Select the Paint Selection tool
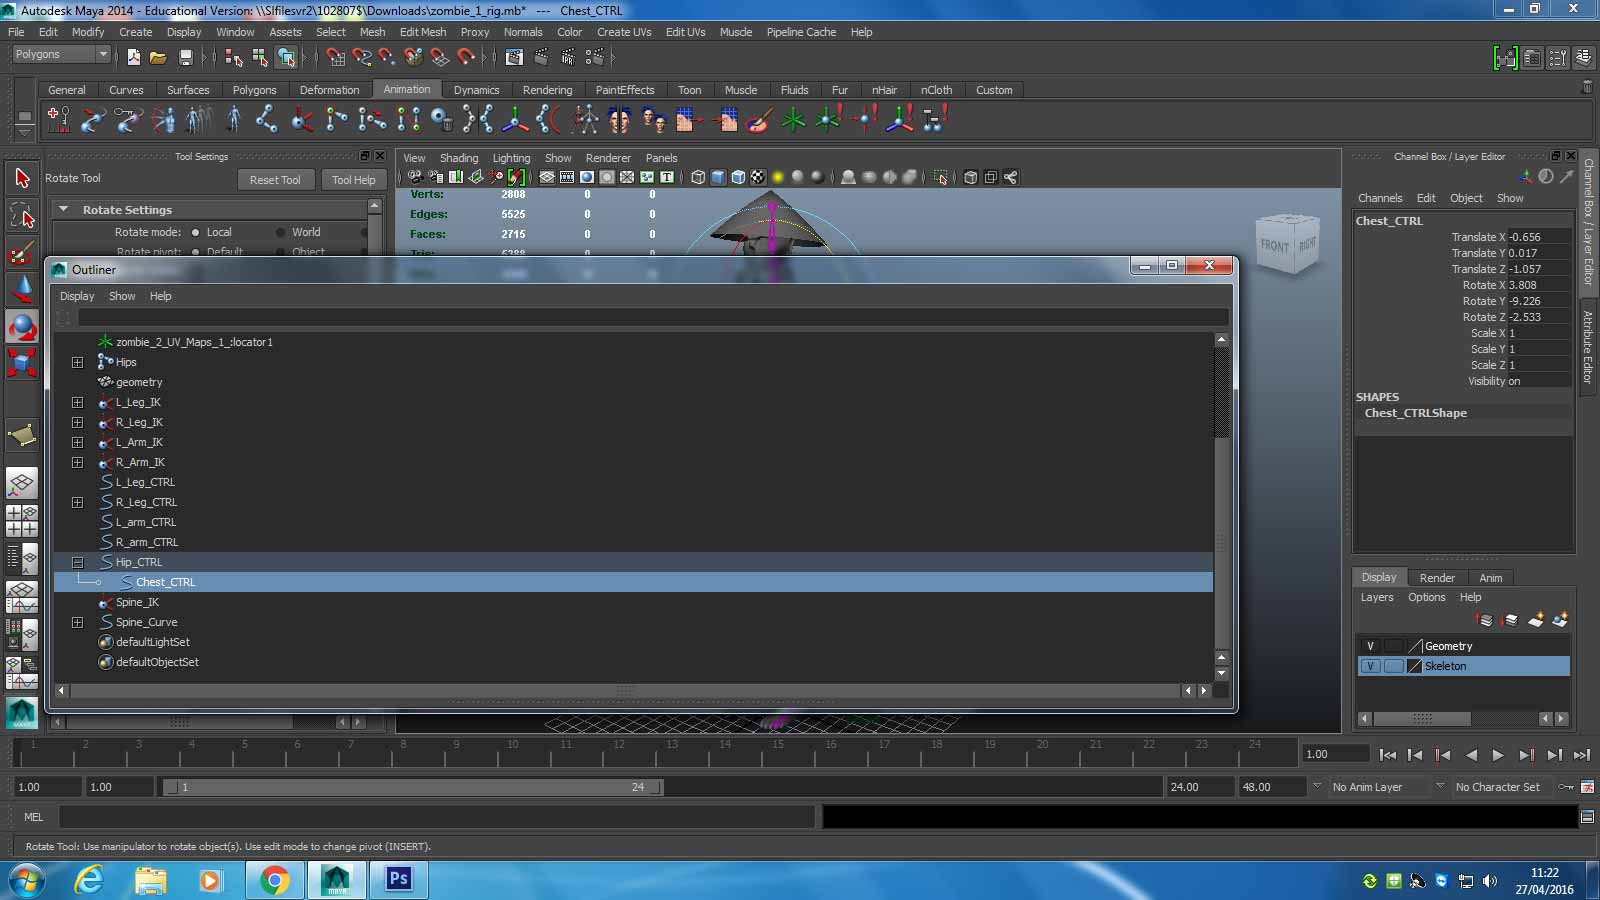The width and height of the screenshot is (1600, 900). tap(22, 252)
